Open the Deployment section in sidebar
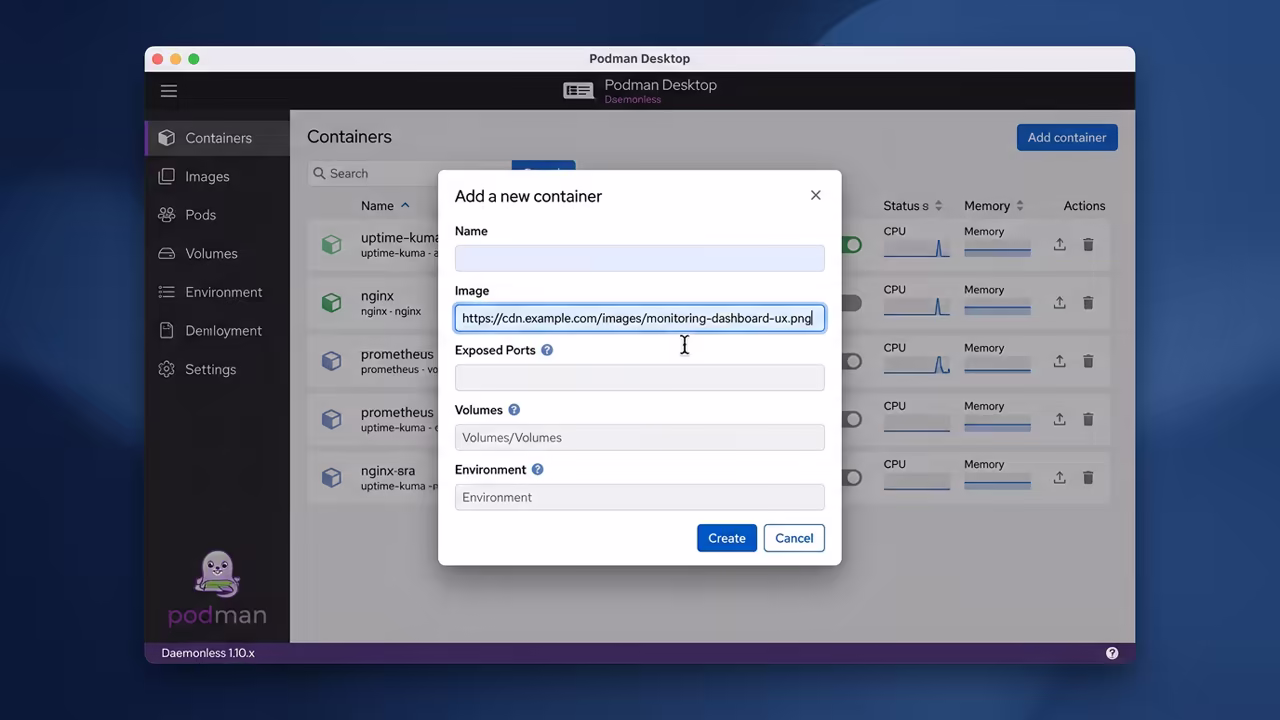The height and width of the screenshot is (720, 1280). pyautogui.click(x=218, y=330)
